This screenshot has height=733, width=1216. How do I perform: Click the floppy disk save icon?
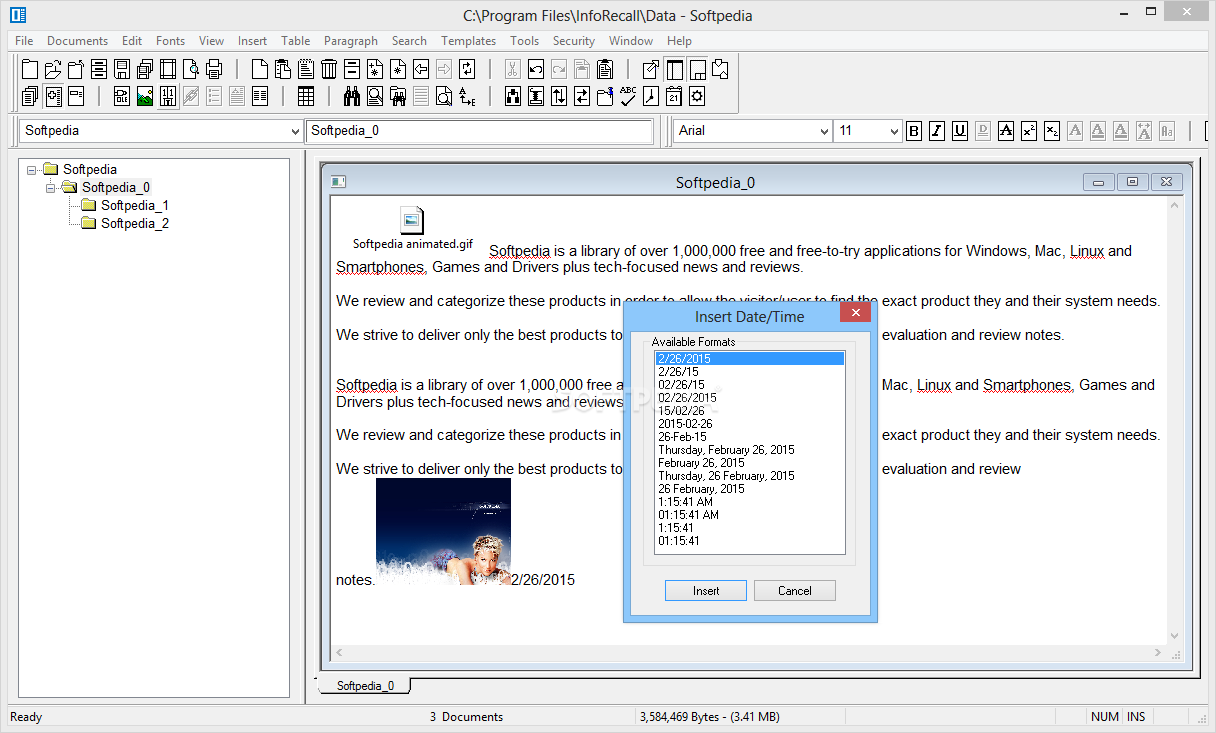point(122,69)
